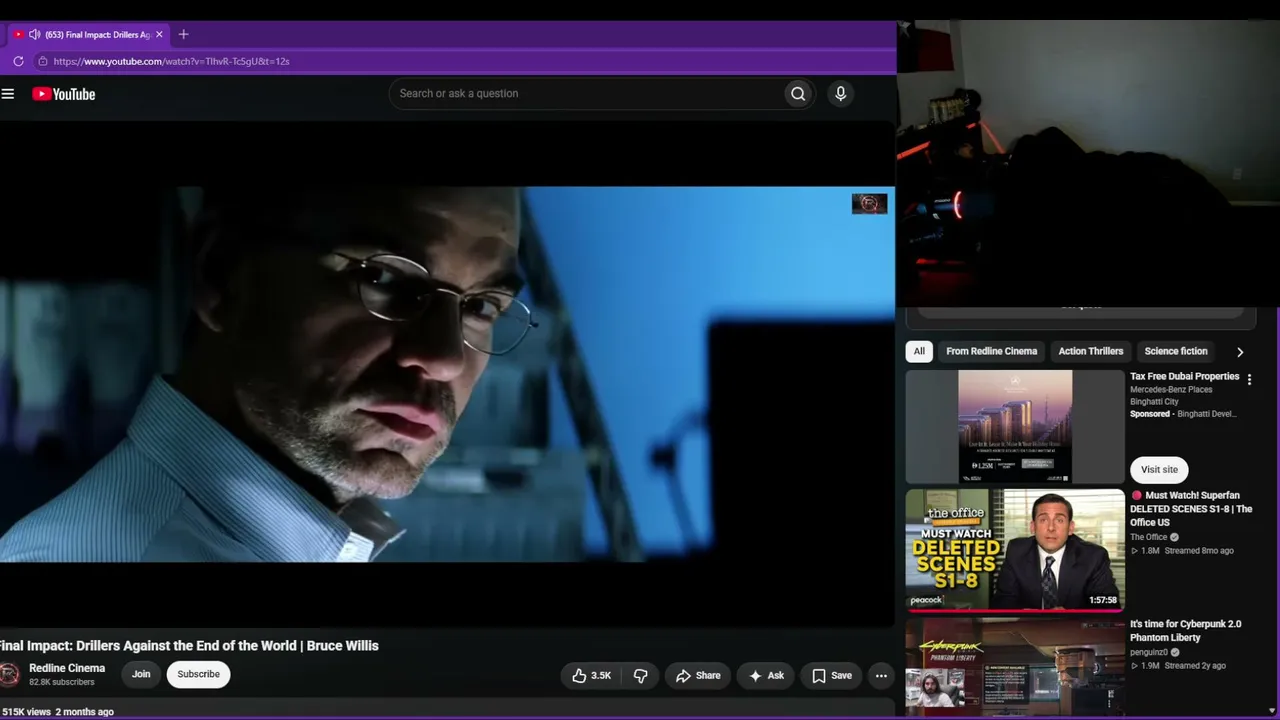Subscribe to Redline Cinema
This screenshot has width=1280, height=720.
(x=199, y=674)
